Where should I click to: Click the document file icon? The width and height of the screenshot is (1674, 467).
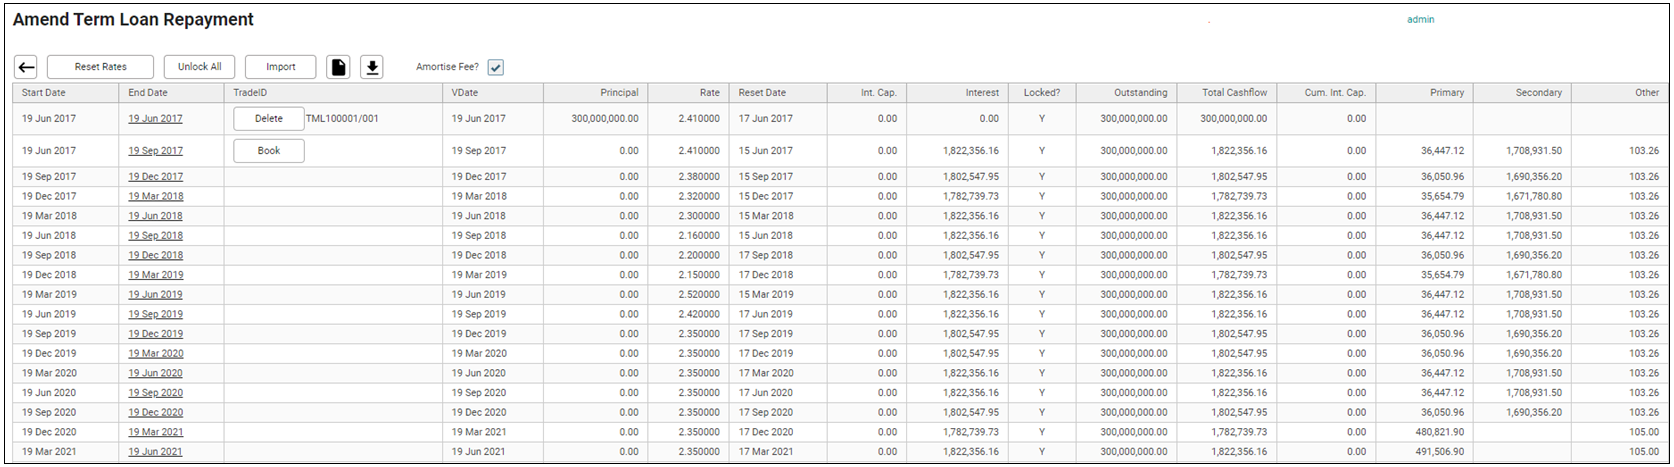[x=339, y=67]
